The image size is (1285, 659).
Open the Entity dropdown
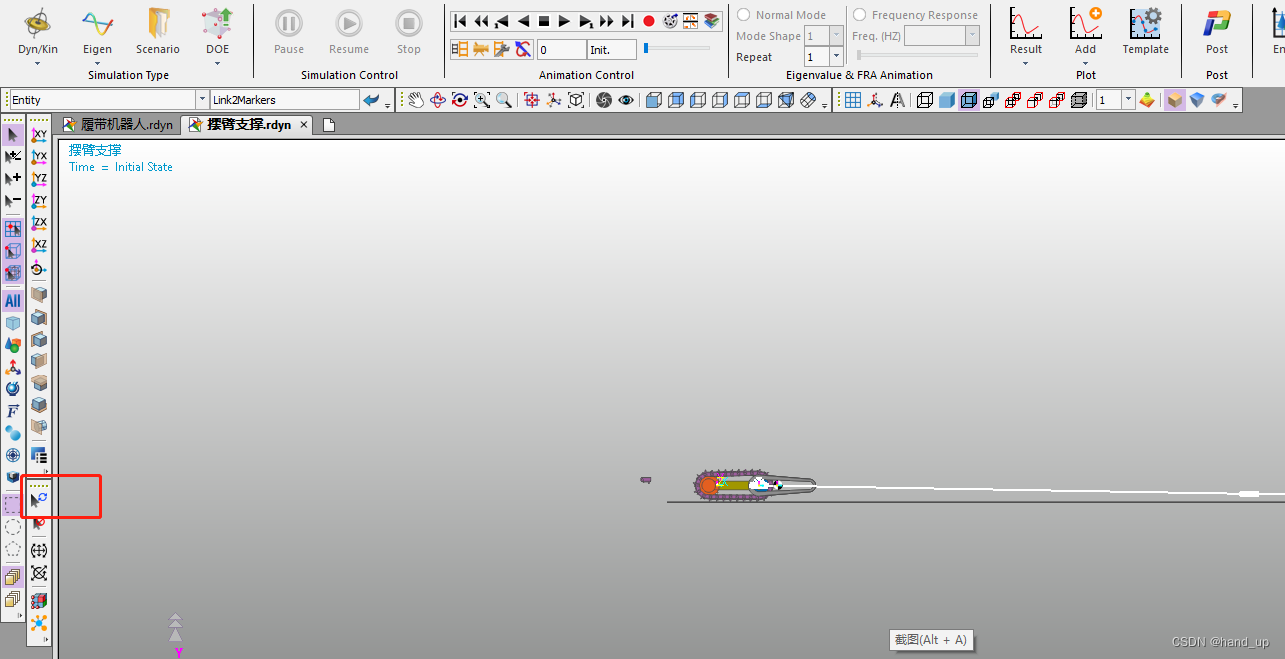[202, 100]
